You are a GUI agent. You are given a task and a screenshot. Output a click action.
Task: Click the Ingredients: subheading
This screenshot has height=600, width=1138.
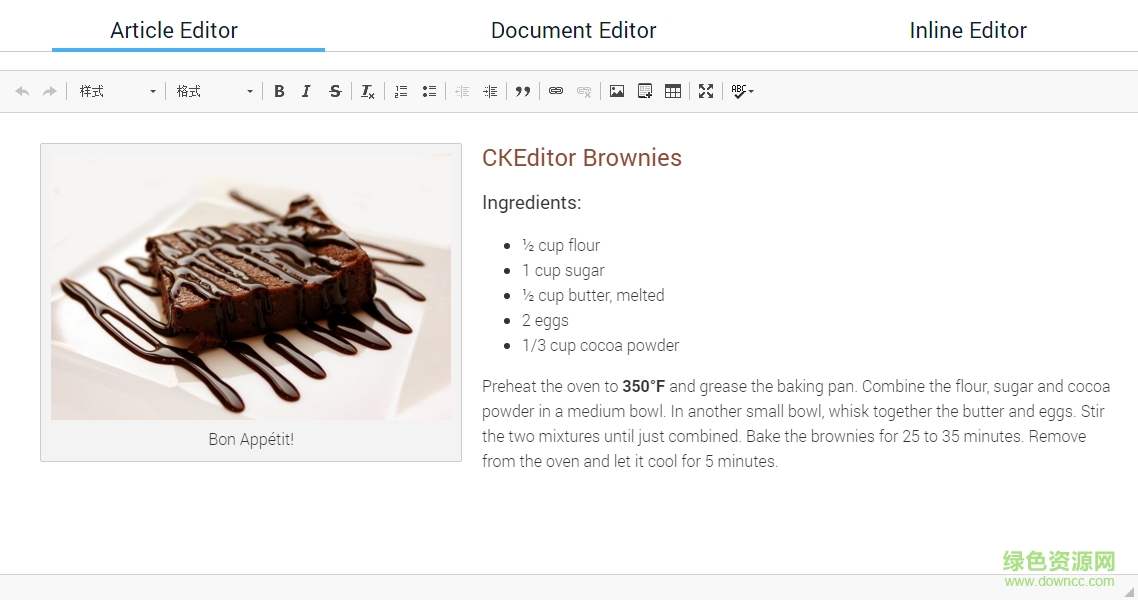(x=531, y=202)
